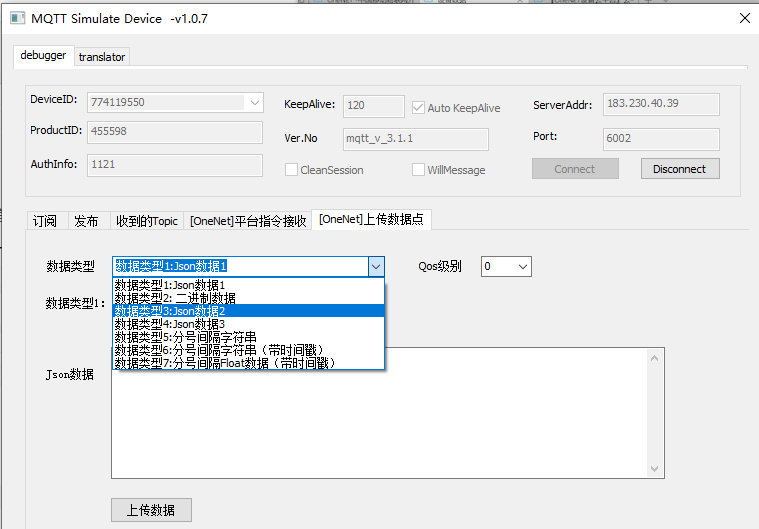Switch to the translator tab

click(102, 57)
